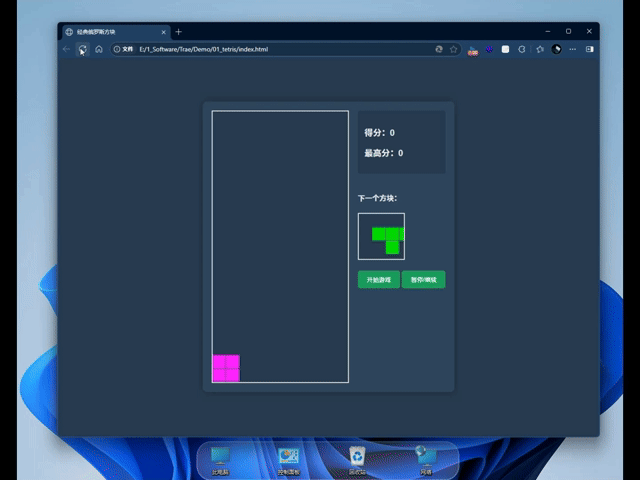
Task: Open the browser extensions puzzle icon
Action: (x=522, y=49)
